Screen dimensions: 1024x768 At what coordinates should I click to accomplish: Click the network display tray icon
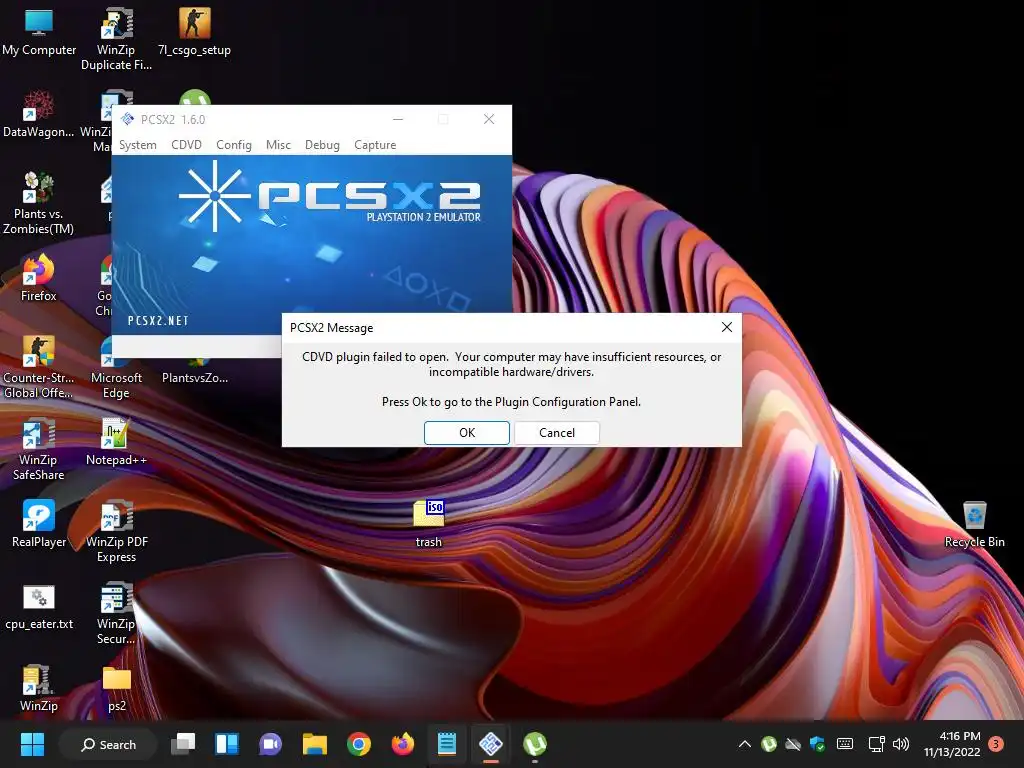876,744
